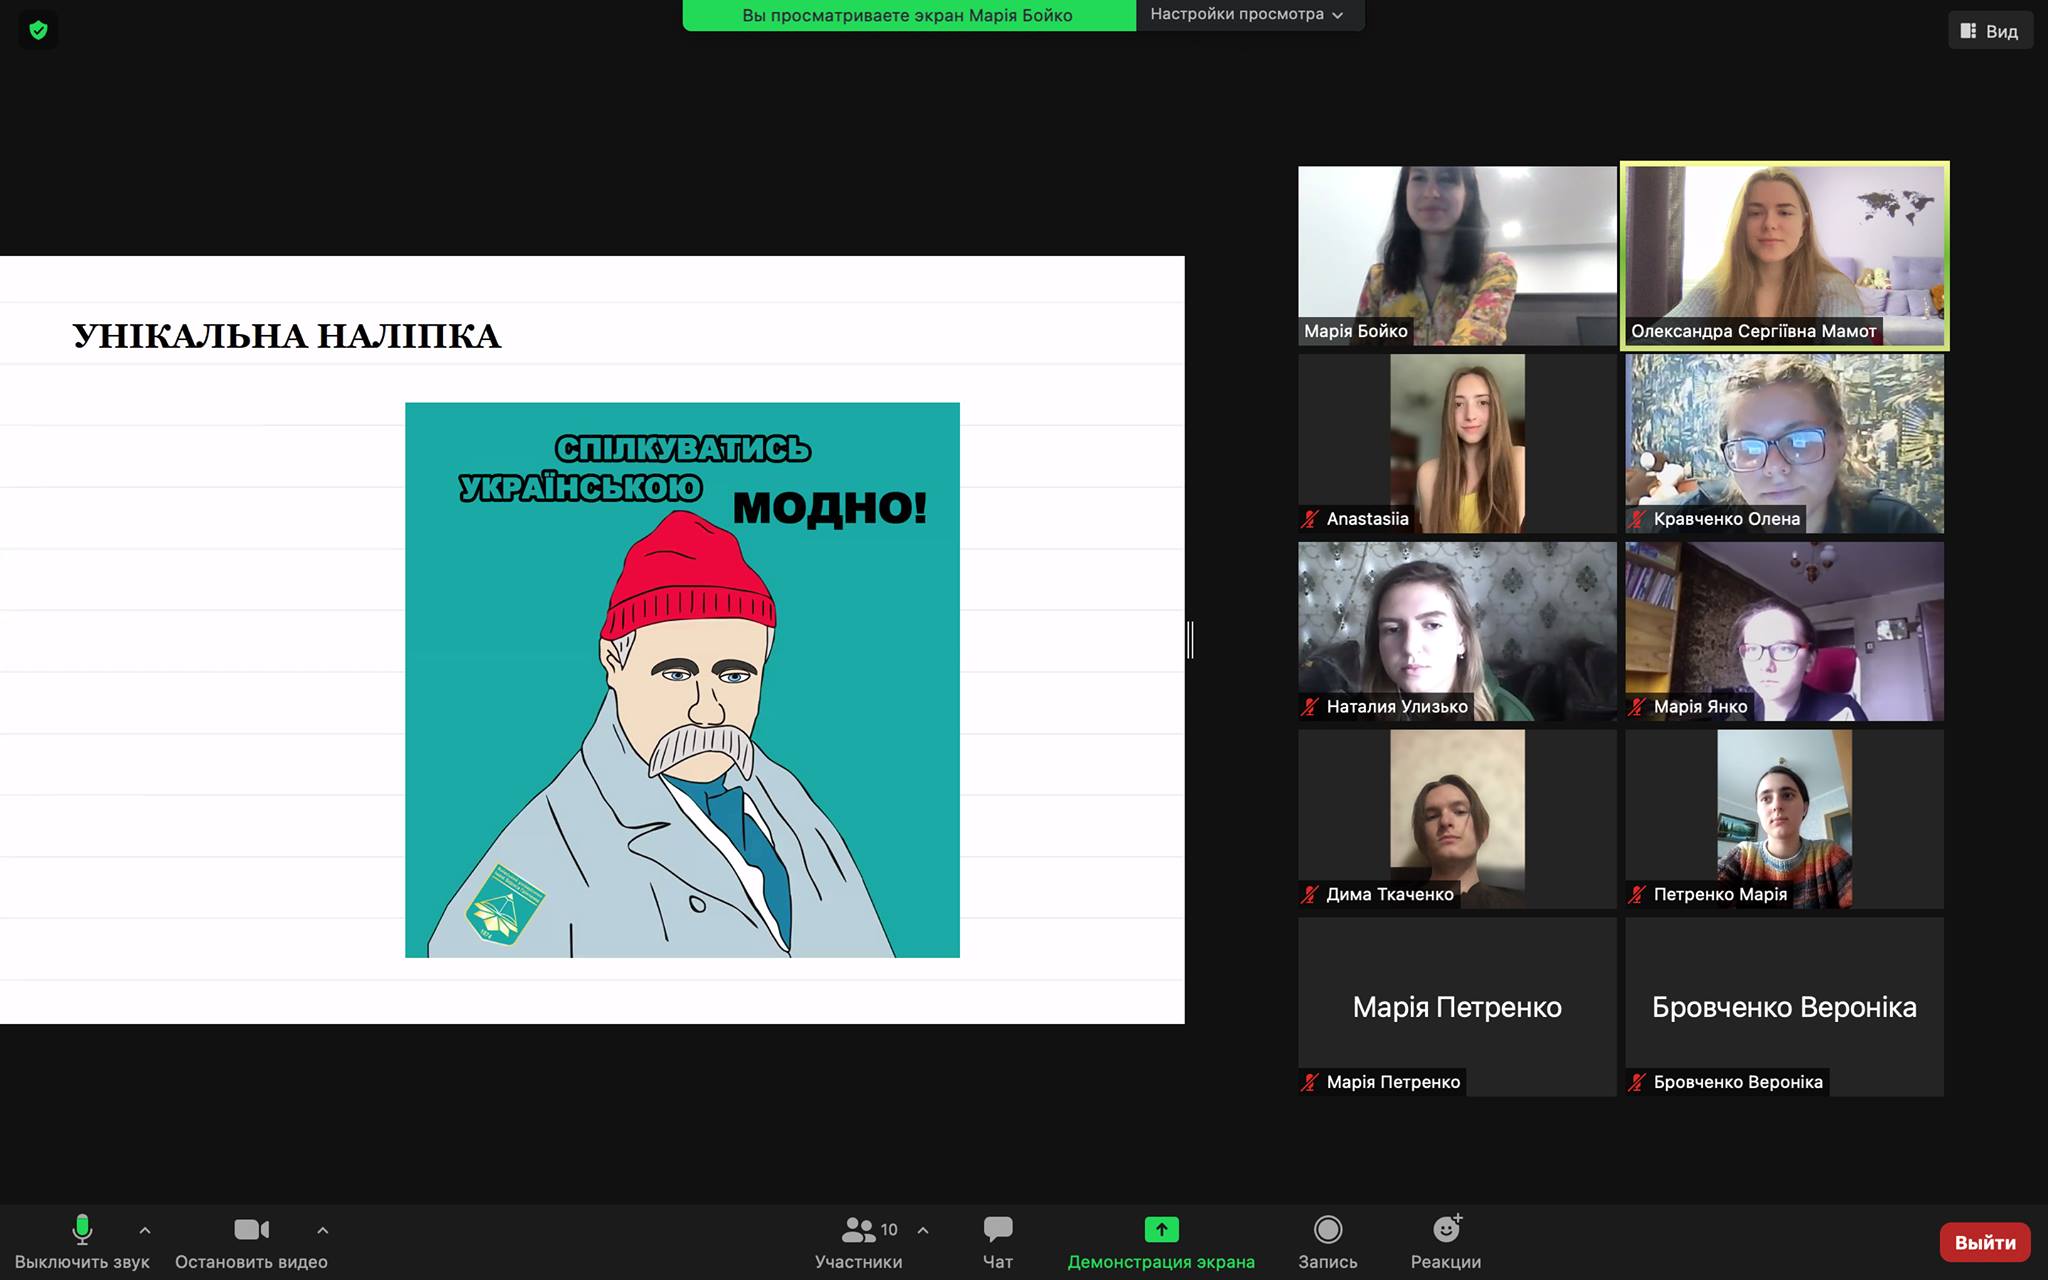
Task: Expand video options arrow beside camera
Action: (x=322, y=1230)
